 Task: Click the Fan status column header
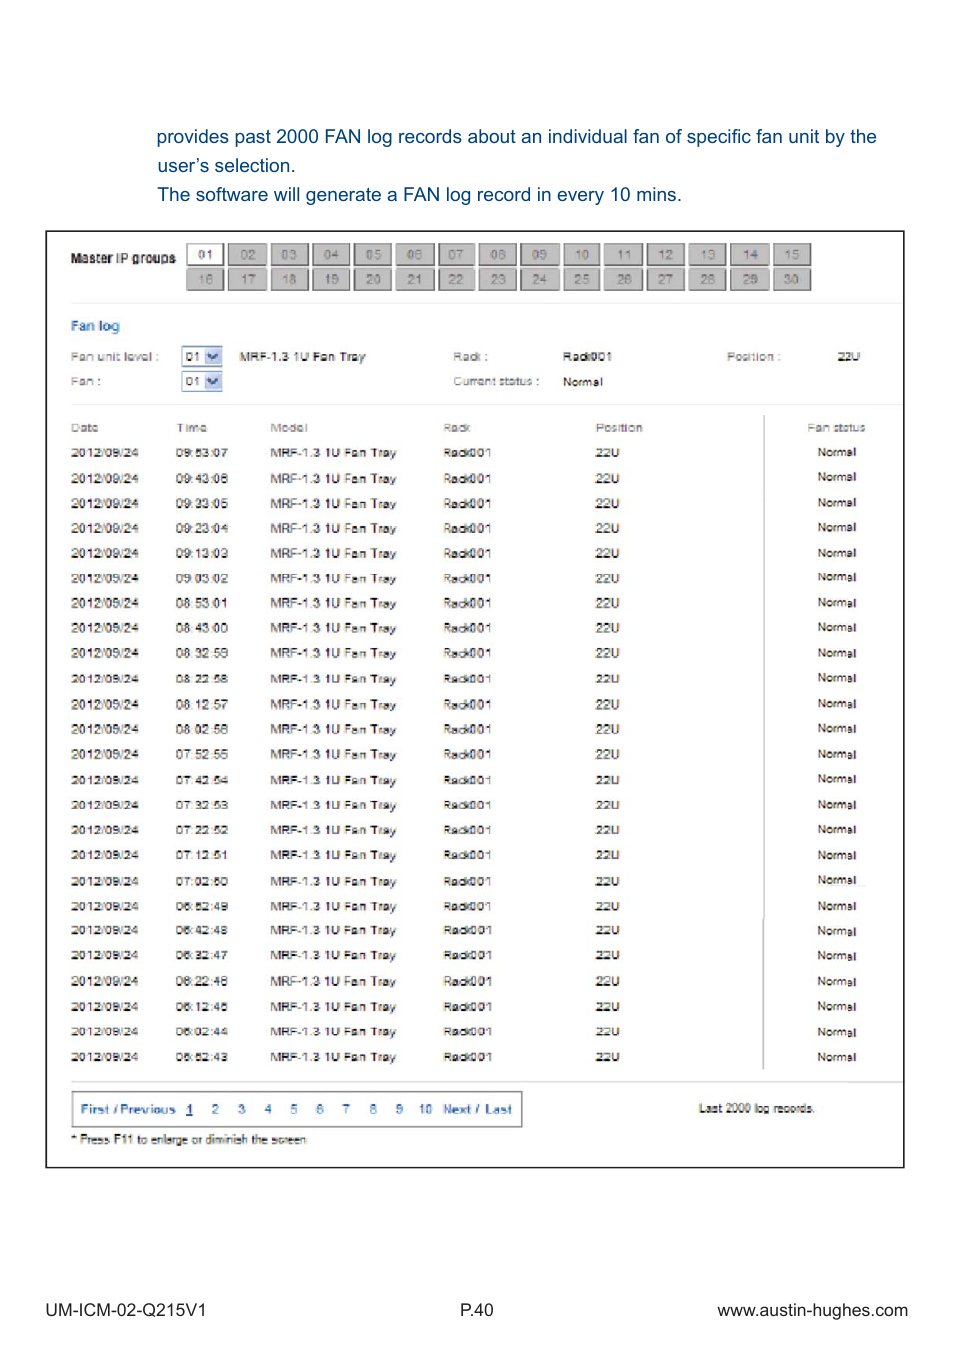point(836,428)
